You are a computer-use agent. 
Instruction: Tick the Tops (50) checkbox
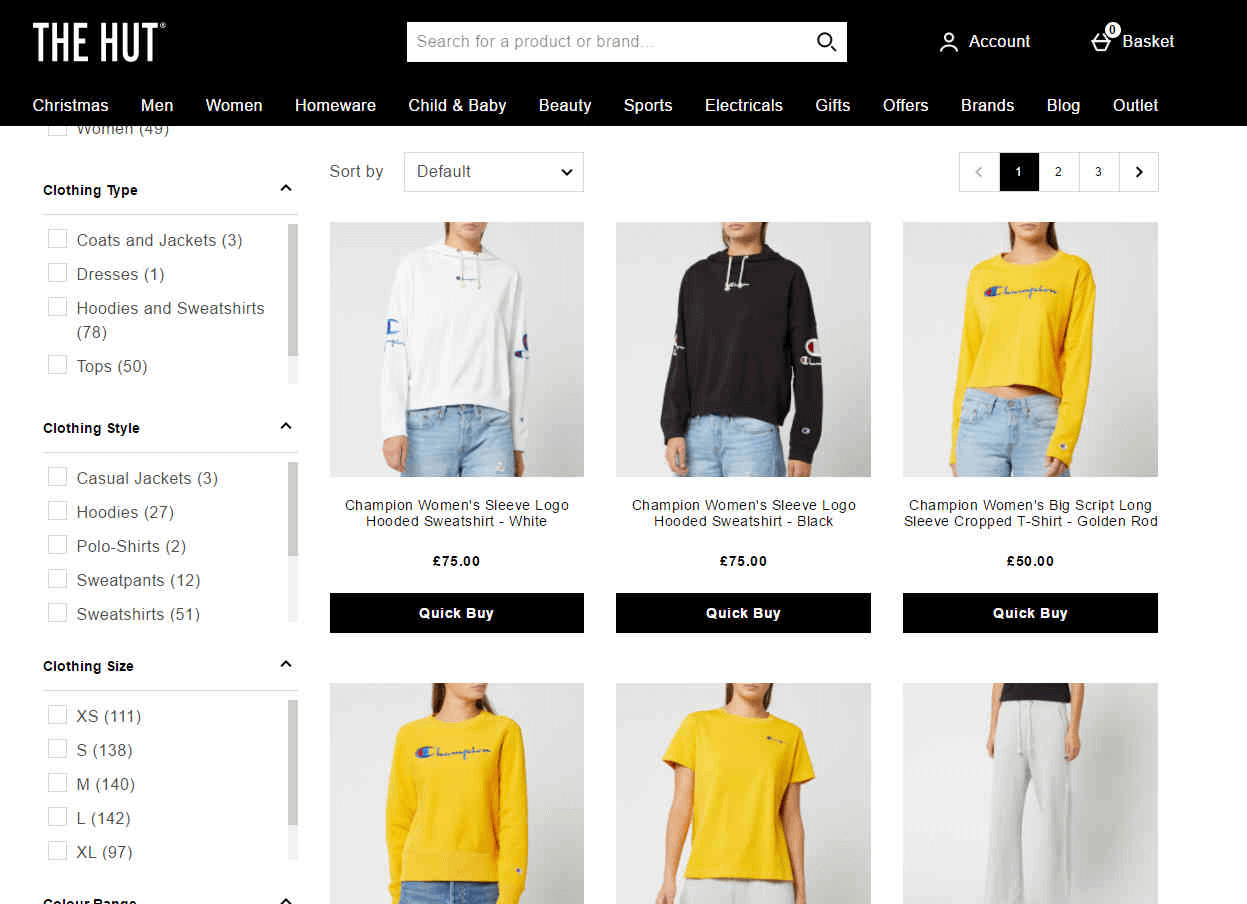58,365
